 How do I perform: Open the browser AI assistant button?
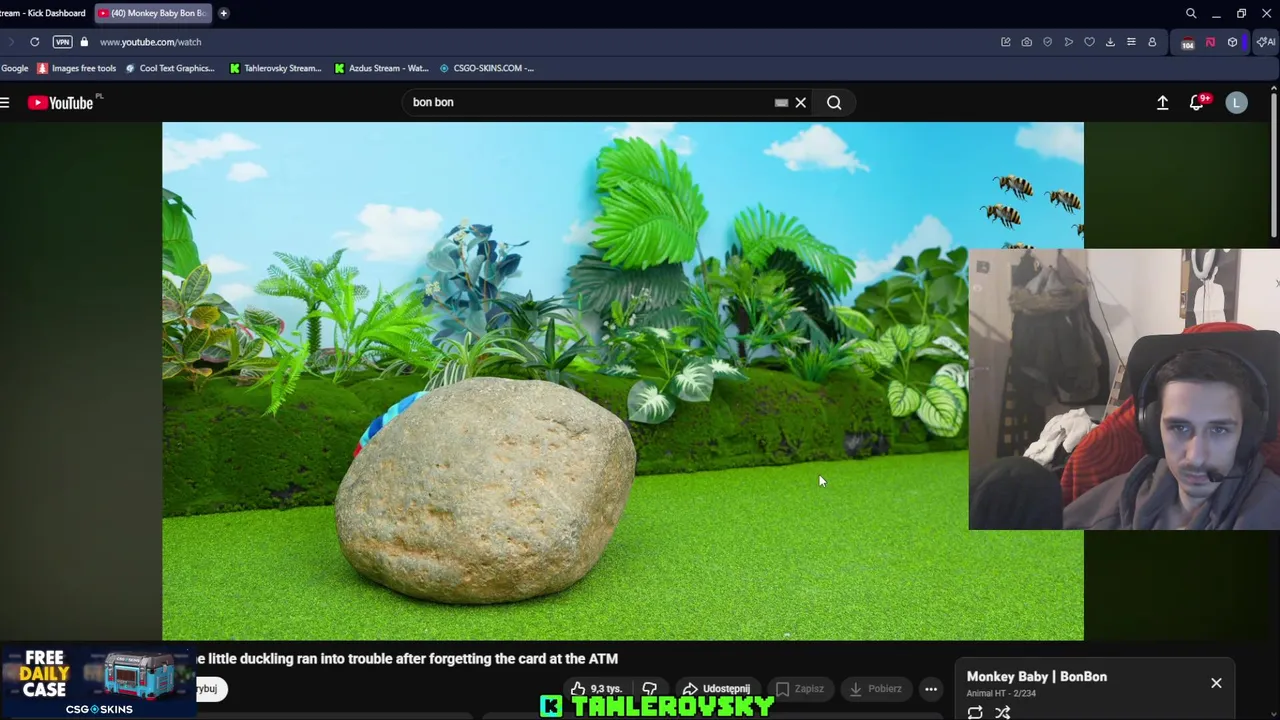pos(1266,42)
